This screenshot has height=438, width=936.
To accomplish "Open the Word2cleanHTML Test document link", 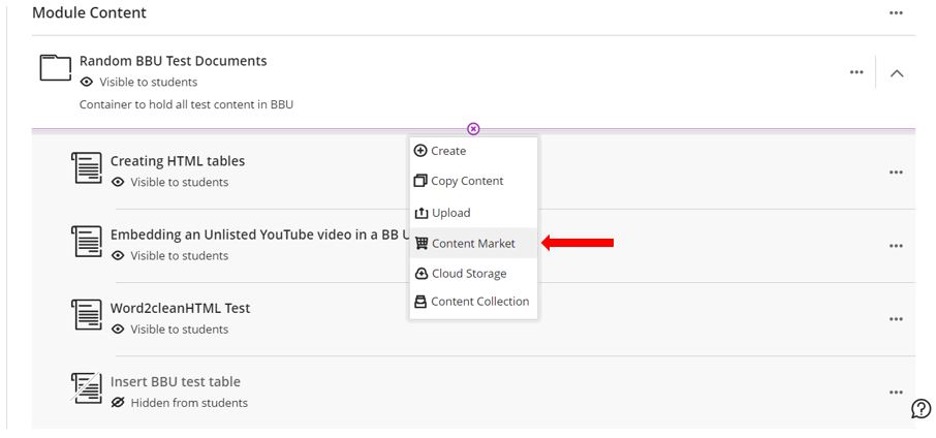I will (x=180, y=308).
